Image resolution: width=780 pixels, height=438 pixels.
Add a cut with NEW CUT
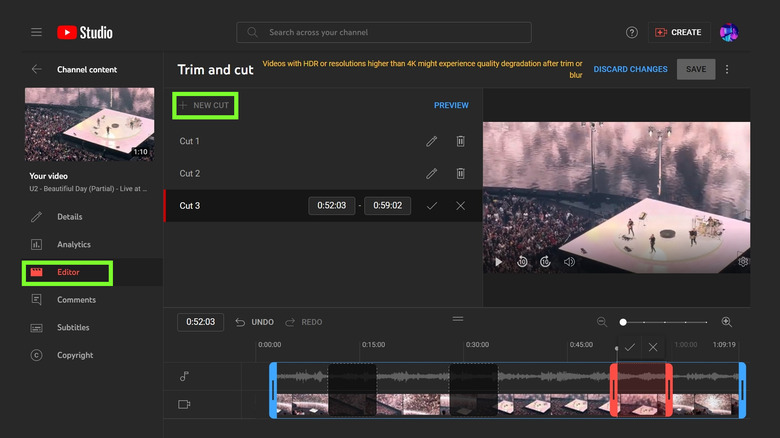pyautogui.click(x=204, y=105)
